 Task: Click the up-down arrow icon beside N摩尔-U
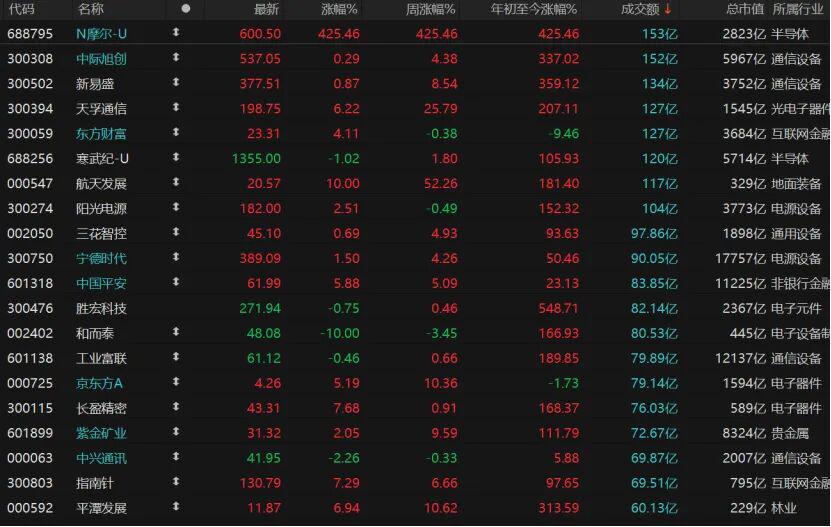click(x=177, y=33)
